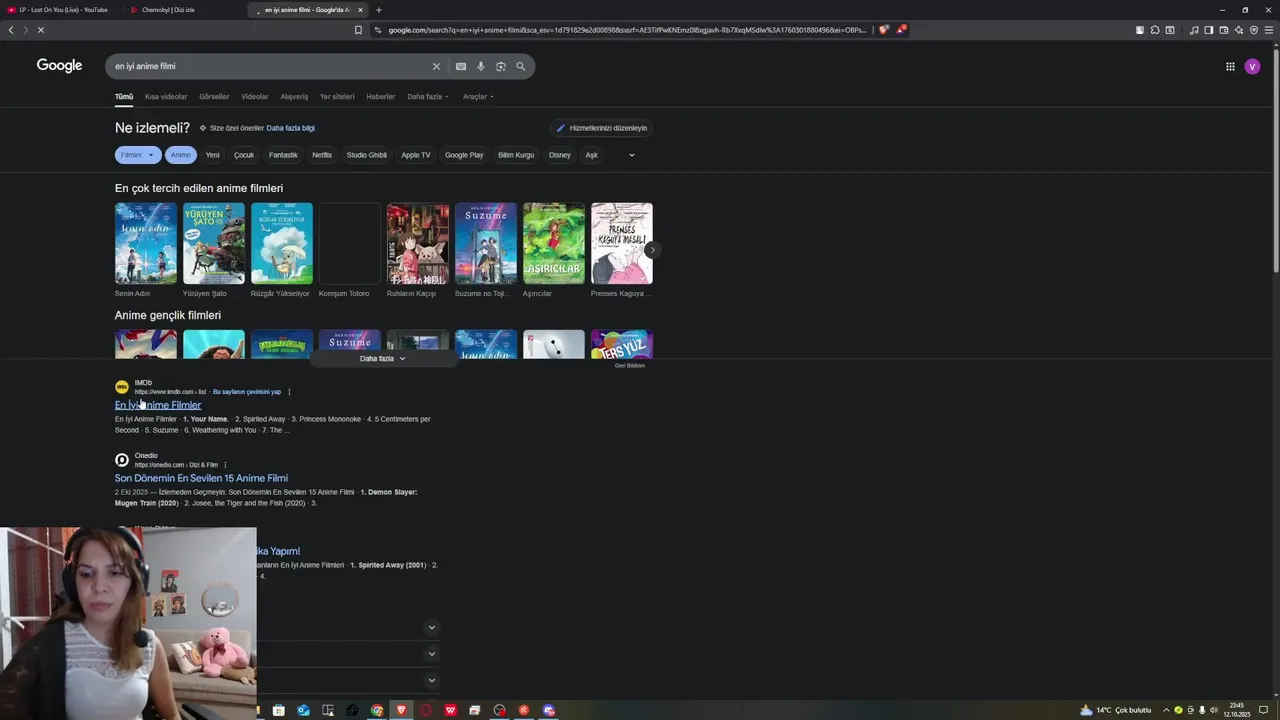1280x720 pixels.
Task: Open Outlook in the taskbar
Action: pyautogui.click(x=303, y=710)
